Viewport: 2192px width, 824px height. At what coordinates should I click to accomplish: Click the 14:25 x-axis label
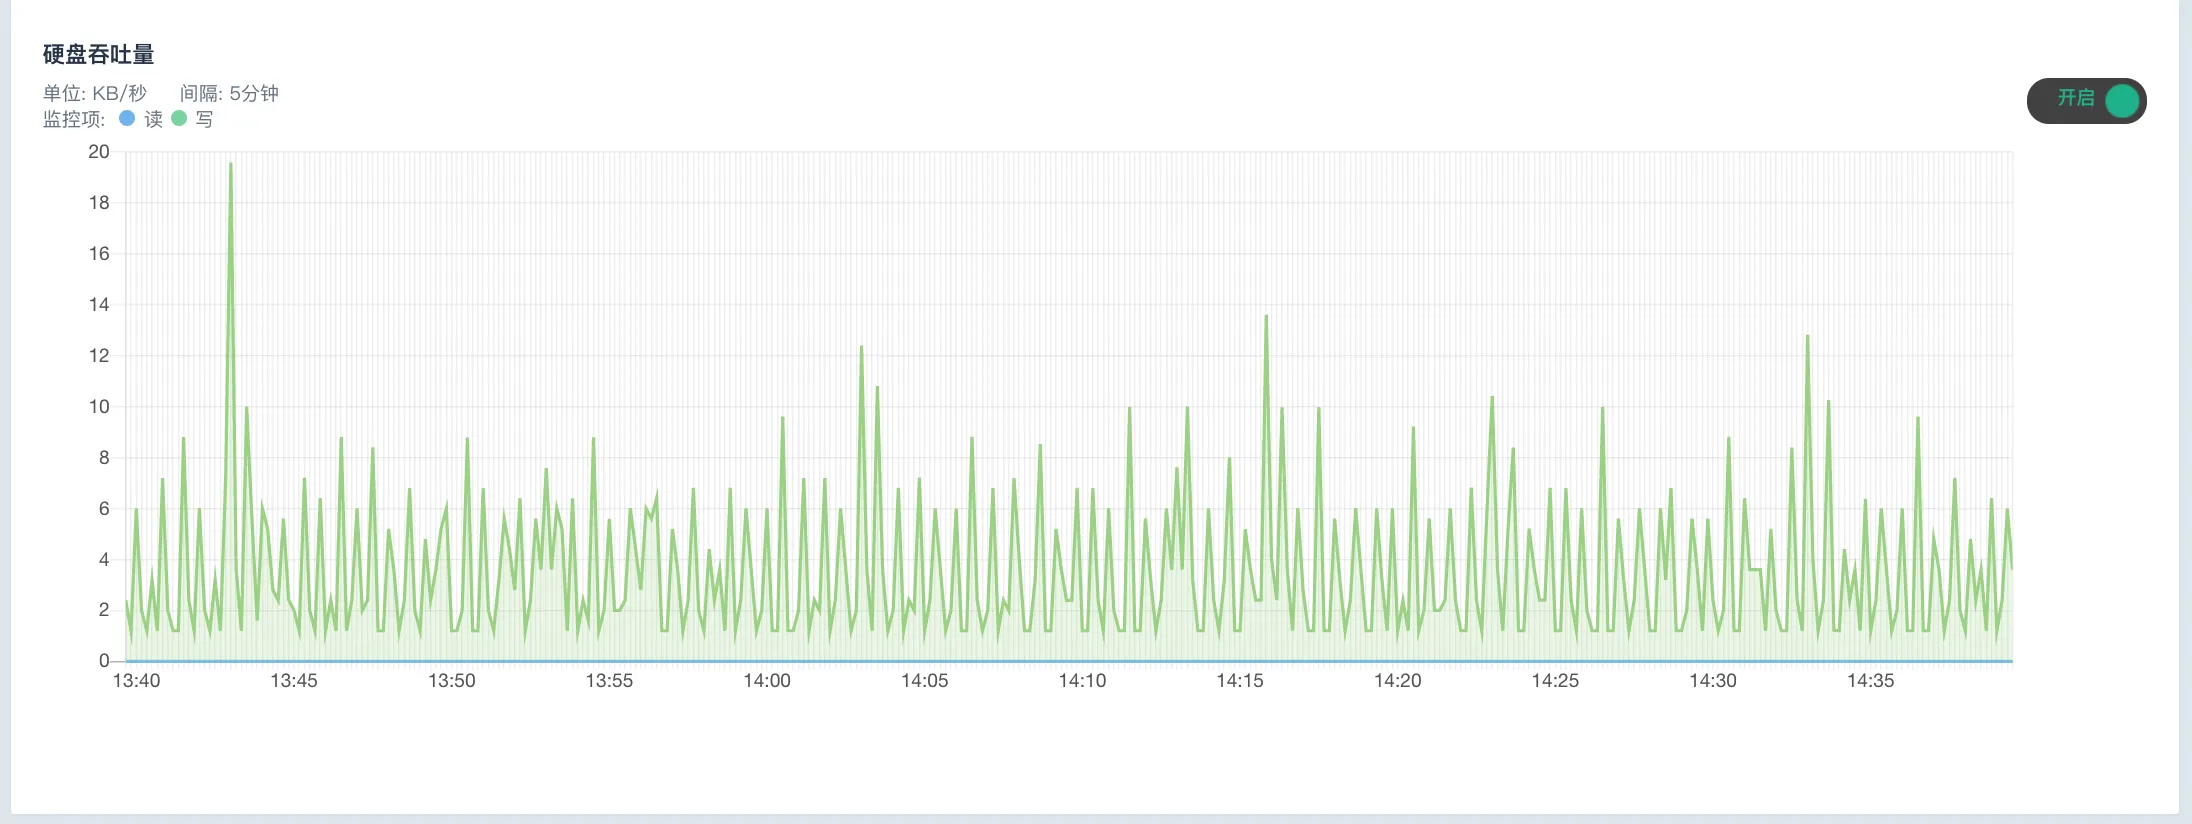(1555, 681)
